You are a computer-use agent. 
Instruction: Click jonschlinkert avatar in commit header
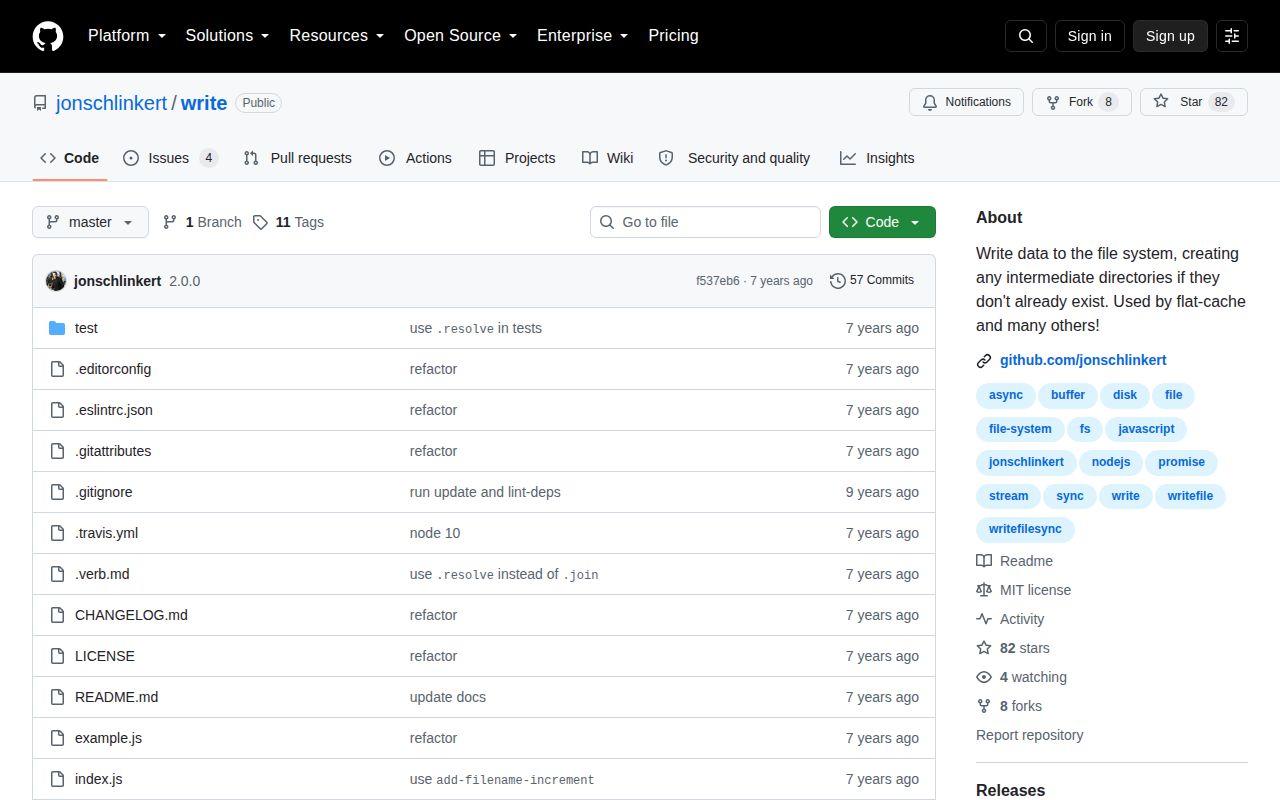coord(56,281)
